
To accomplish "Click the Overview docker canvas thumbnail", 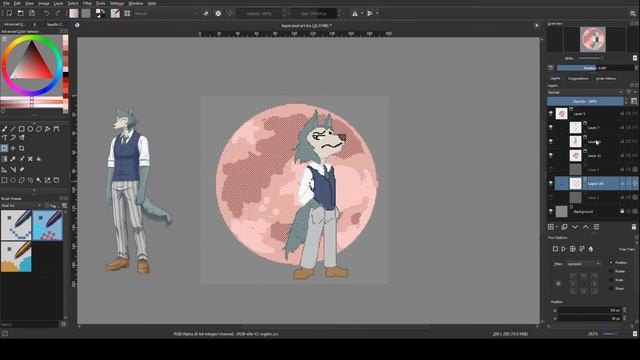I will click(593, 39).
